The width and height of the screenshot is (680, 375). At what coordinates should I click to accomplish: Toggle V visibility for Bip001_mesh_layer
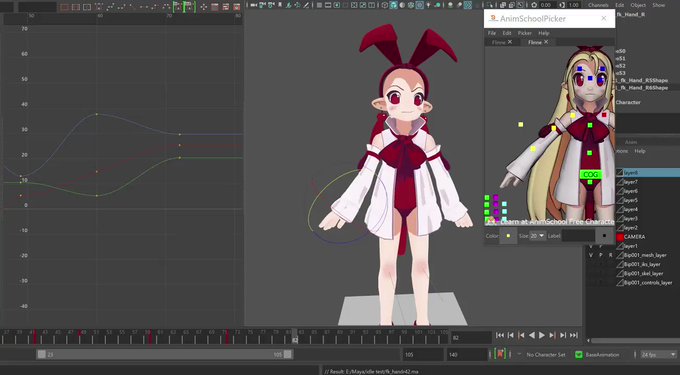point(590,255)
